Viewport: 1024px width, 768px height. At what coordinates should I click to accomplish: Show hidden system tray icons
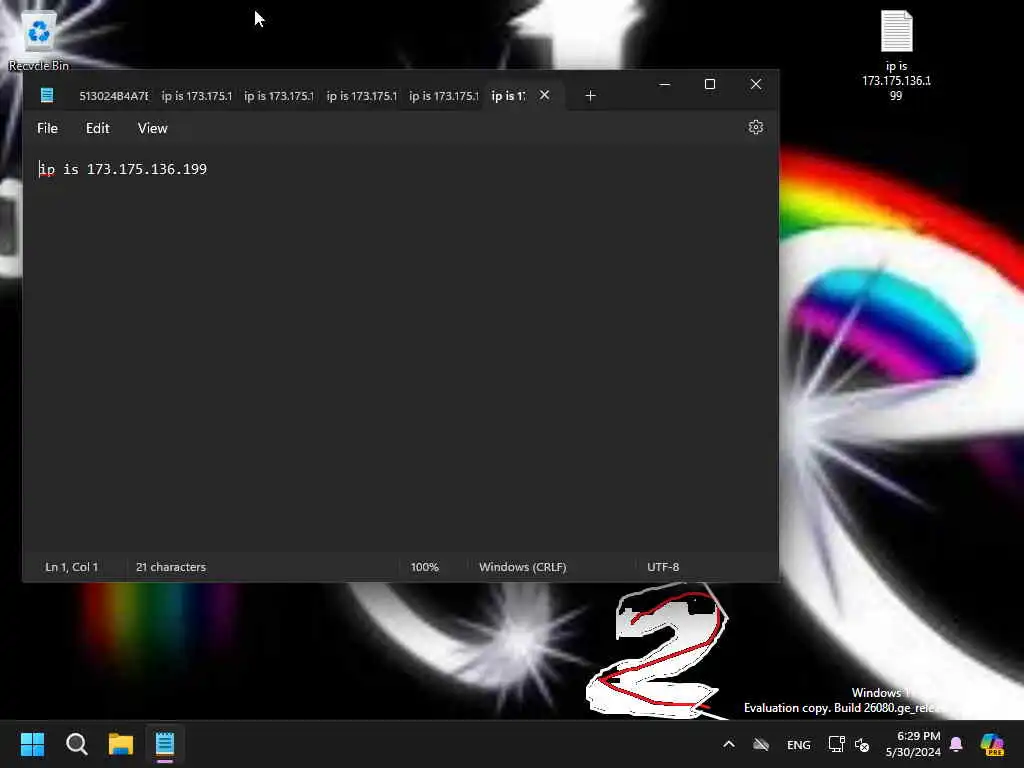[729, 744]
